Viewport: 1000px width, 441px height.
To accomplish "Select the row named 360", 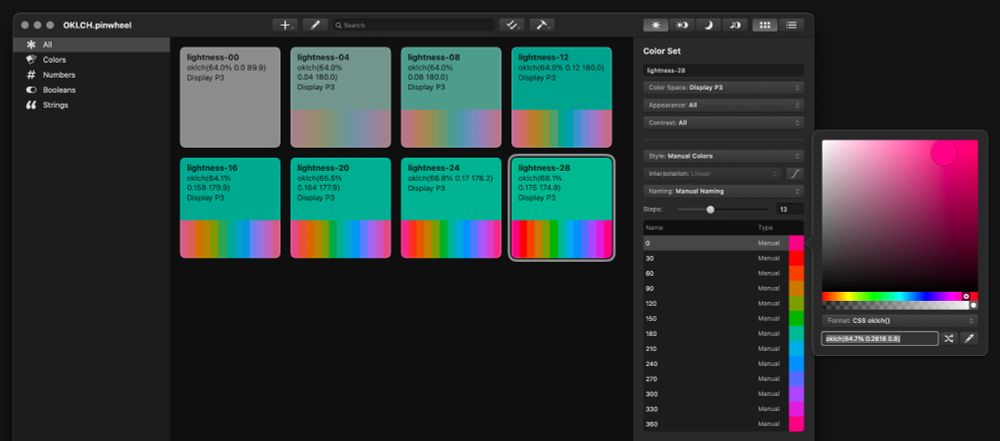I will [723, 424].
